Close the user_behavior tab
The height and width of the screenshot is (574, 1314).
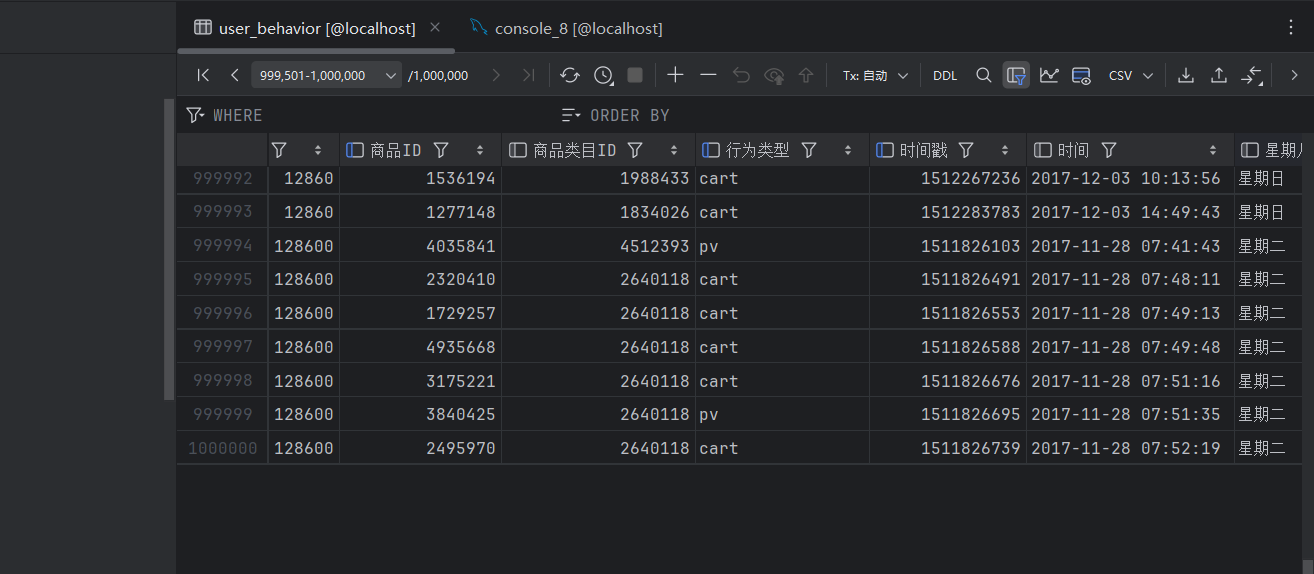tap(434, 28)
